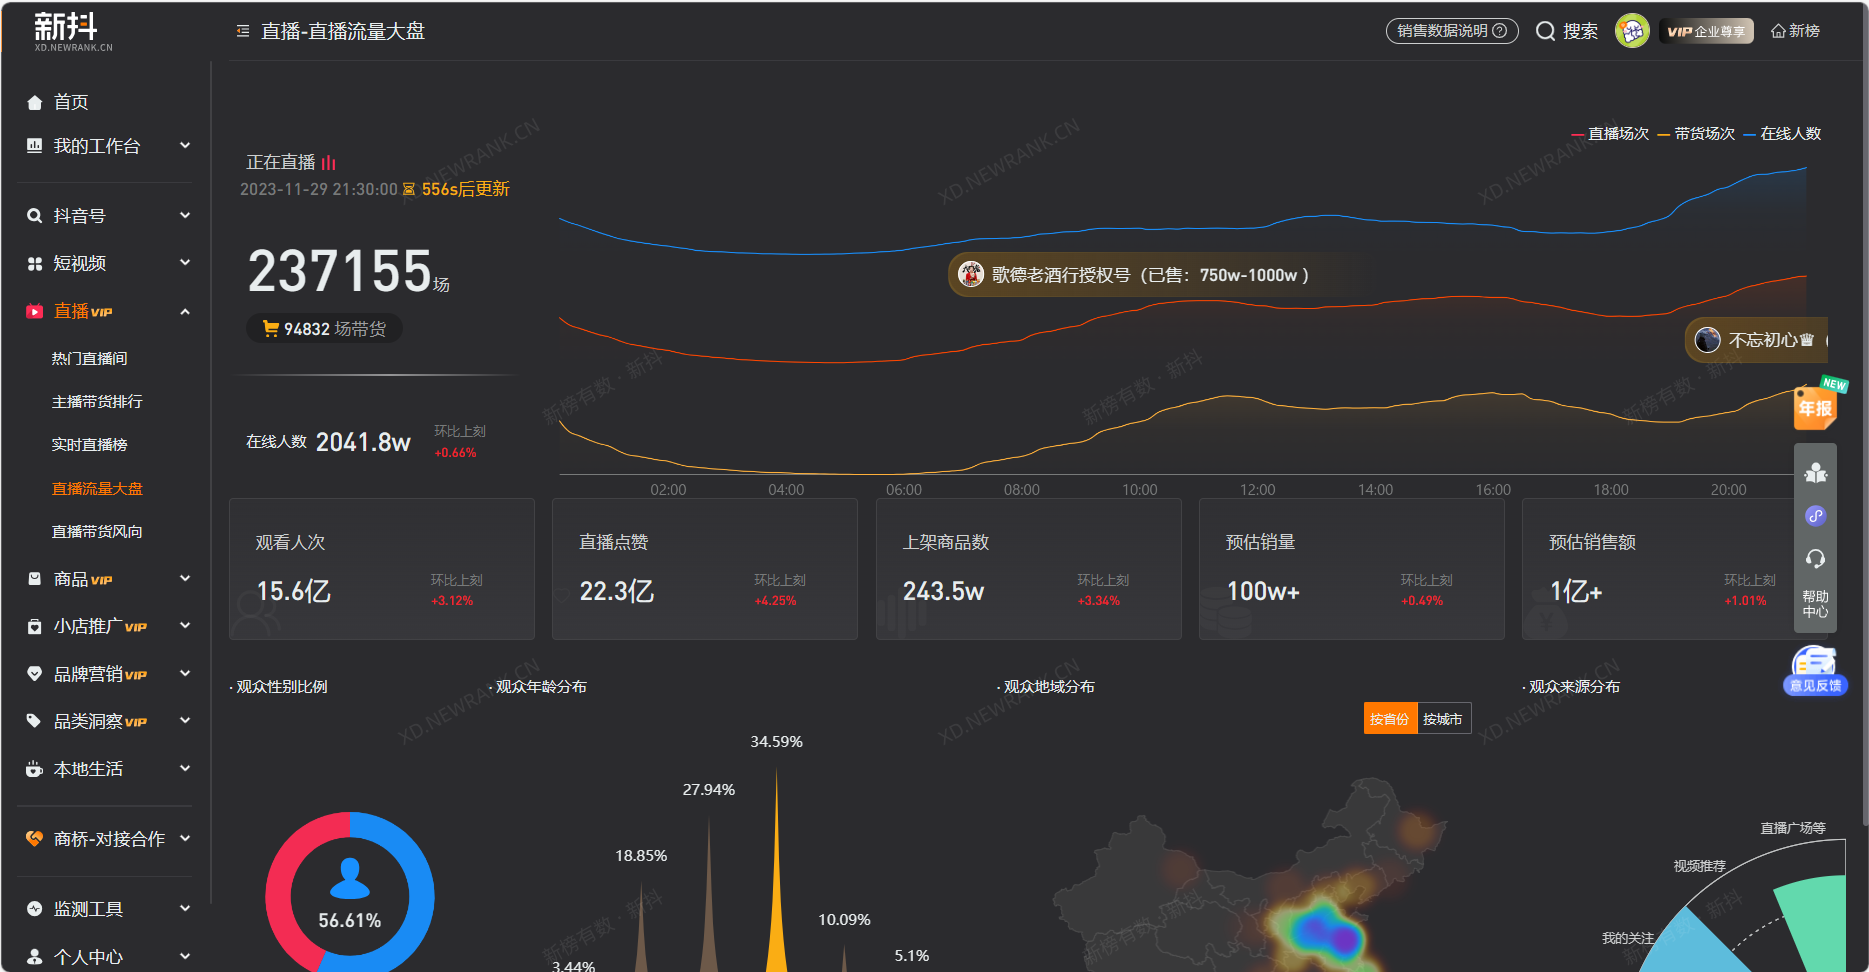Click the sidebar collapse icon beside page title
Image resolution: width=1869 pixels, height=972 pixels.
pos(243,32)
